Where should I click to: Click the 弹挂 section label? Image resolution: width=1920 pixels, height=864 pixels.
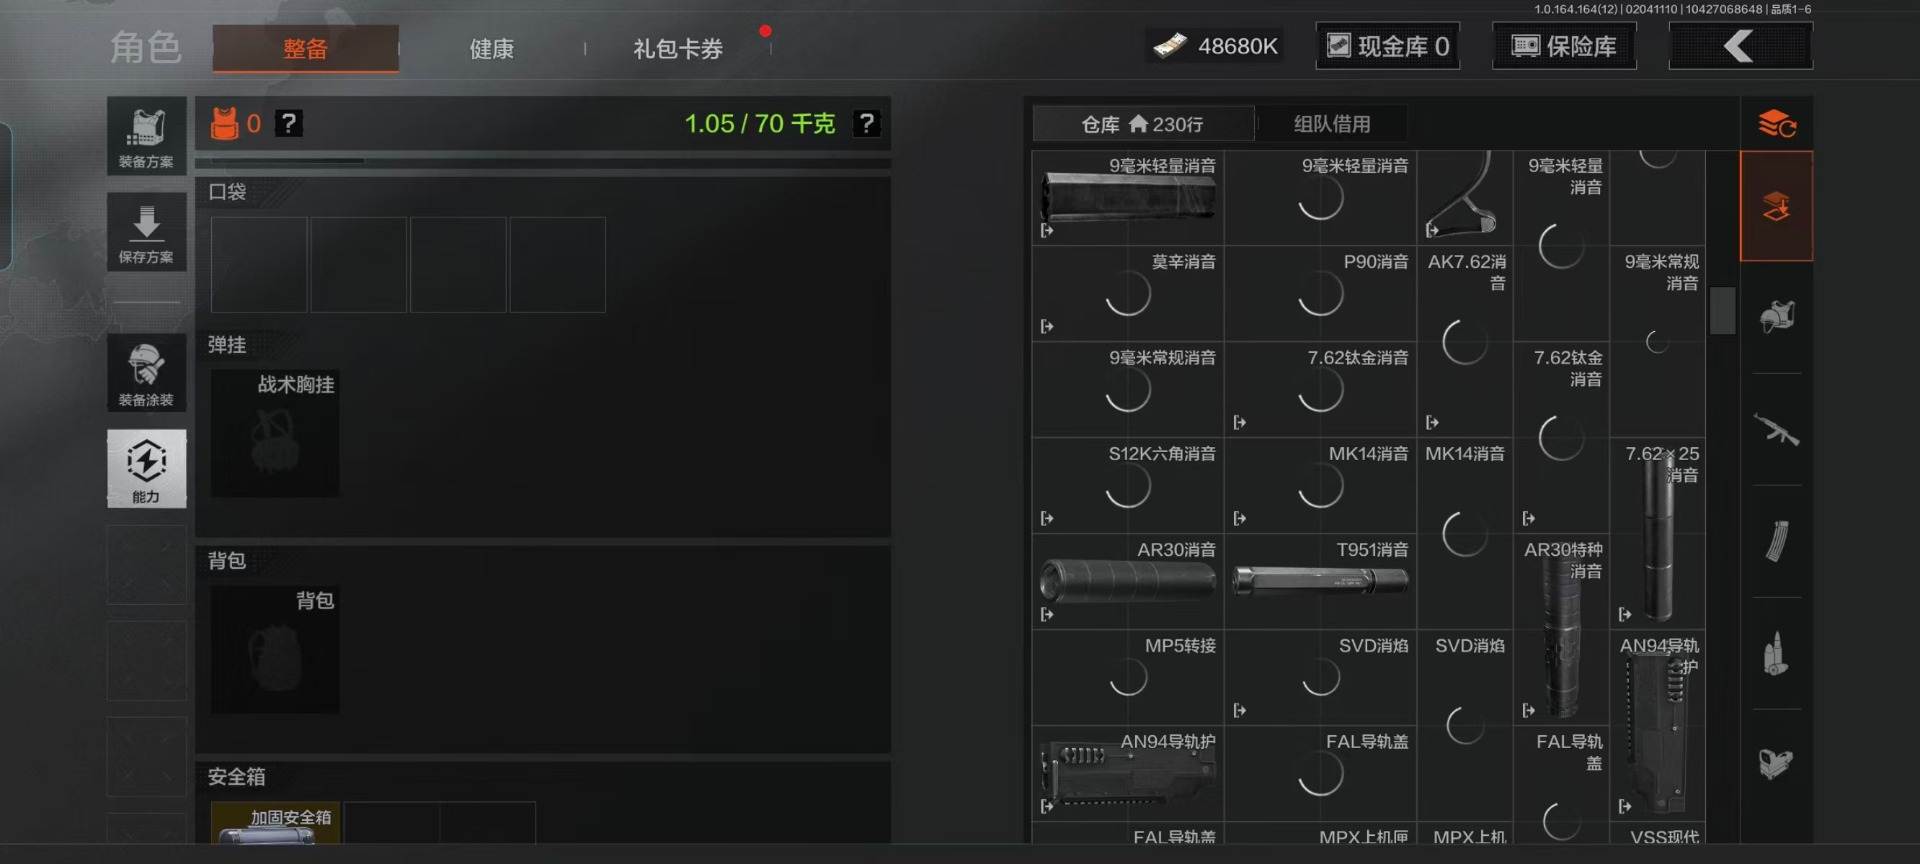pos(227,344)
